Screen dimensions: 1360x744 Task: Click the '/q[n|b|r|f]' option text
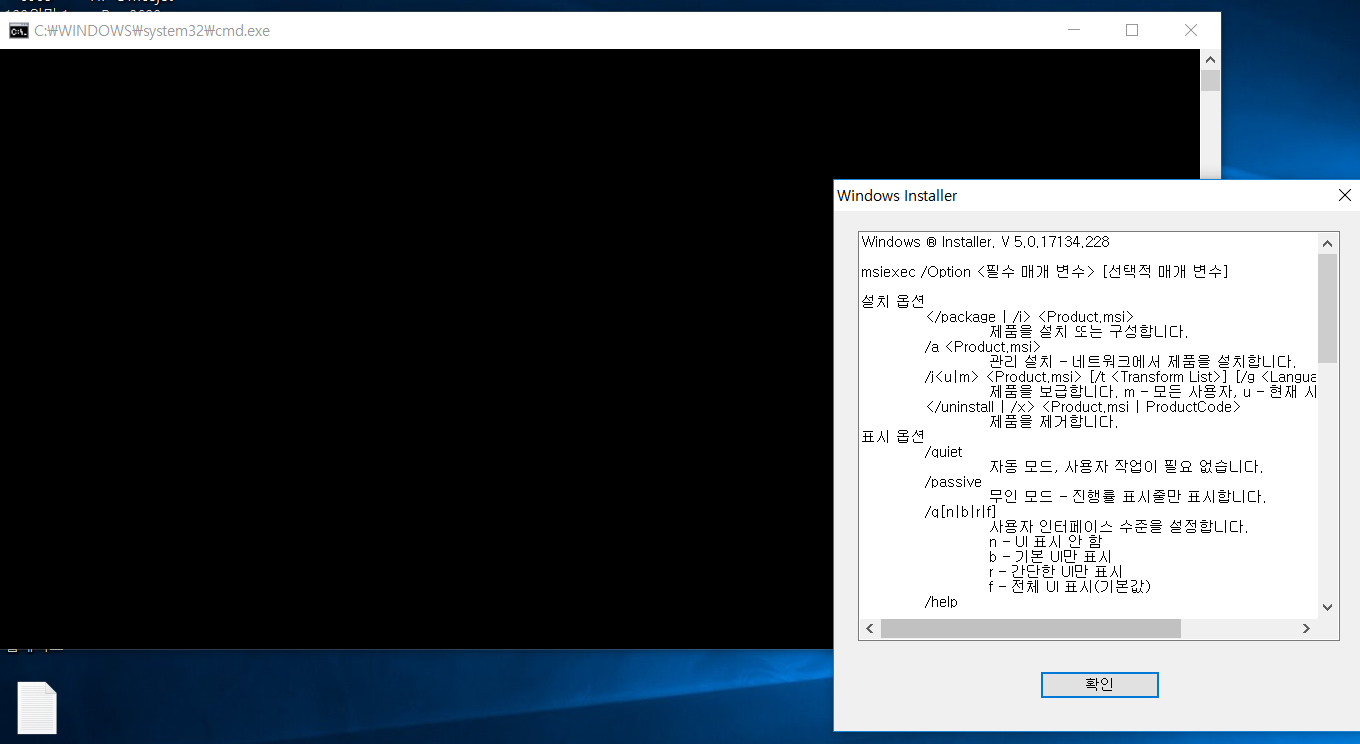tap(961, 512)
